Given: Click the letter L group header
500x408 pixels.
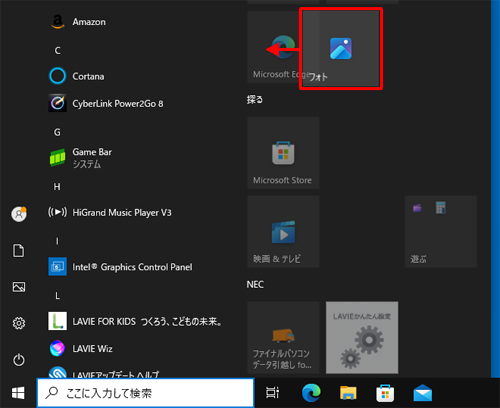Looking at the screenshot, I should [x=57, y=296].
